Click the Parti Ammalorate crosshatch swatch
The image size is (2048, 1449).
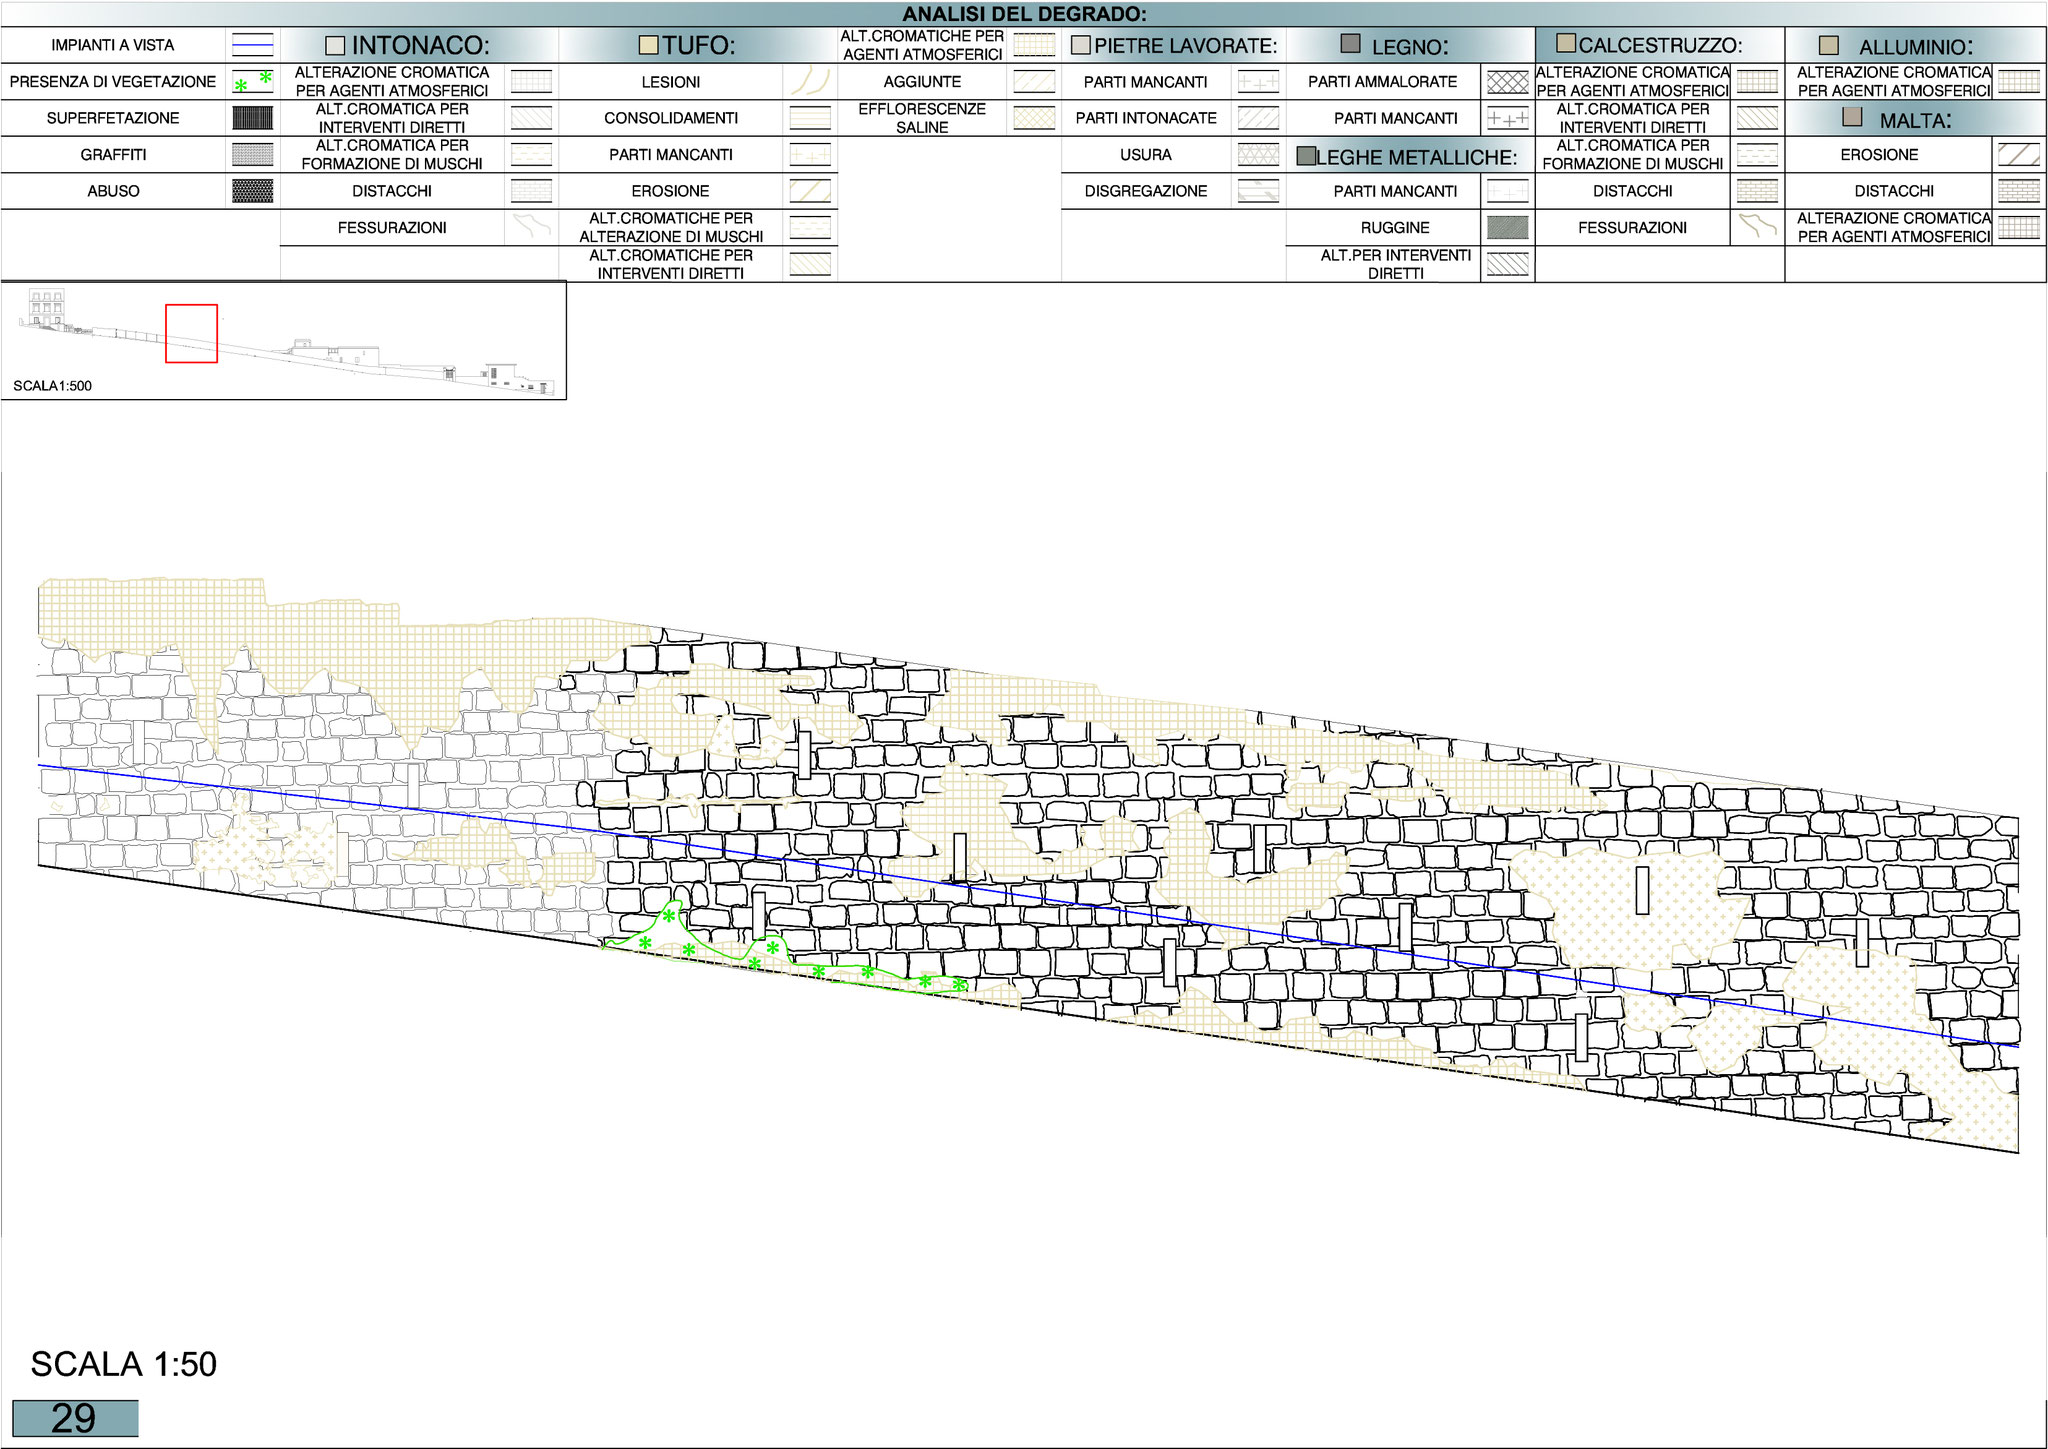(x=1507, y=82)
